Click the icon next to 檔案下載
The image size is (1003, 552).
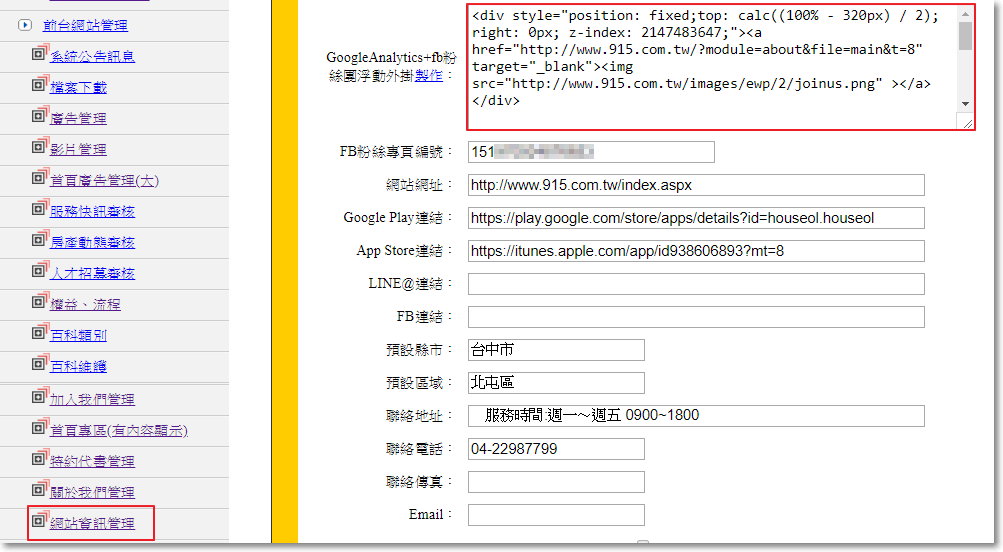pyautogui.click(x=40, y=86)
